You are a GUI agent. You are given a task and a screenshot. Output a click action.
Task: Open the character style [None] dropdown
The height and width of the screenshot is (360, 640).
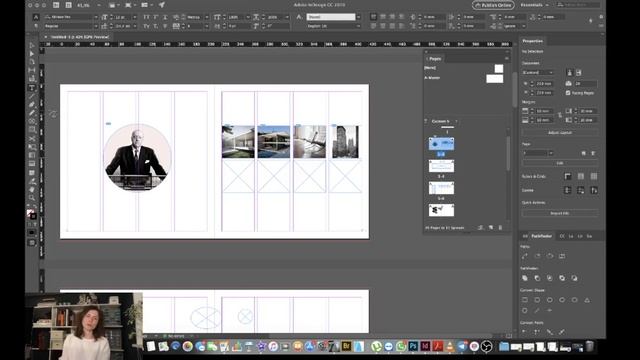coord(358,17)
